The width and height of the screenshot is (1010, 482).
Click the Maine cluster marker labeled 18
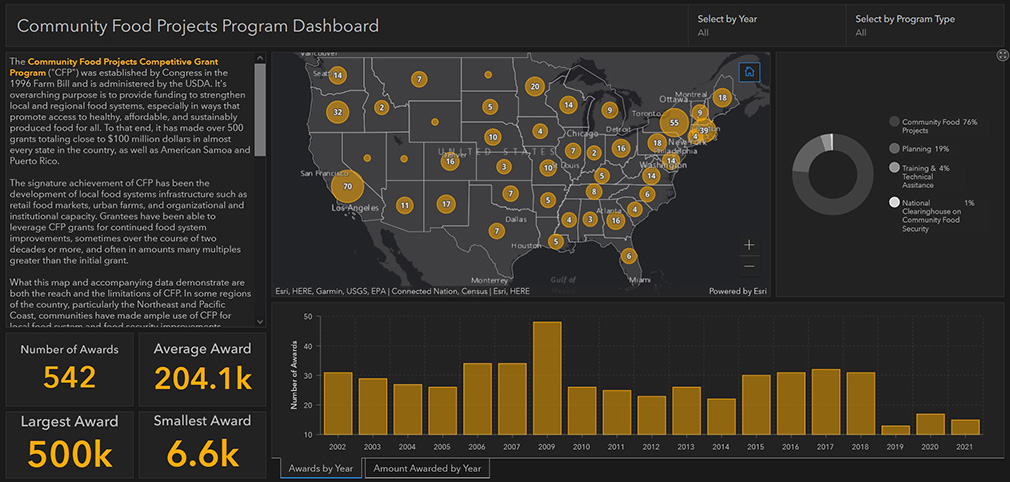pyautogui.click(x=723, y=98)
